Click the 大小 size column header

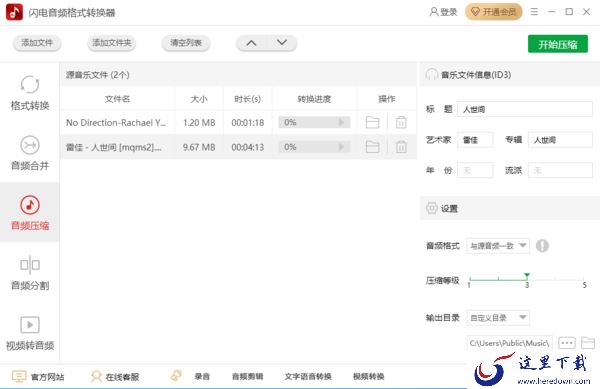[199, 99]
